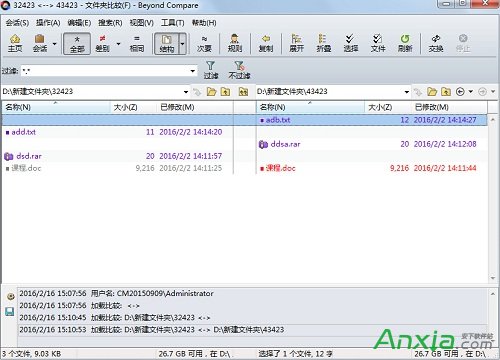Select red 课程.doc in right pane

pos(372,168)
